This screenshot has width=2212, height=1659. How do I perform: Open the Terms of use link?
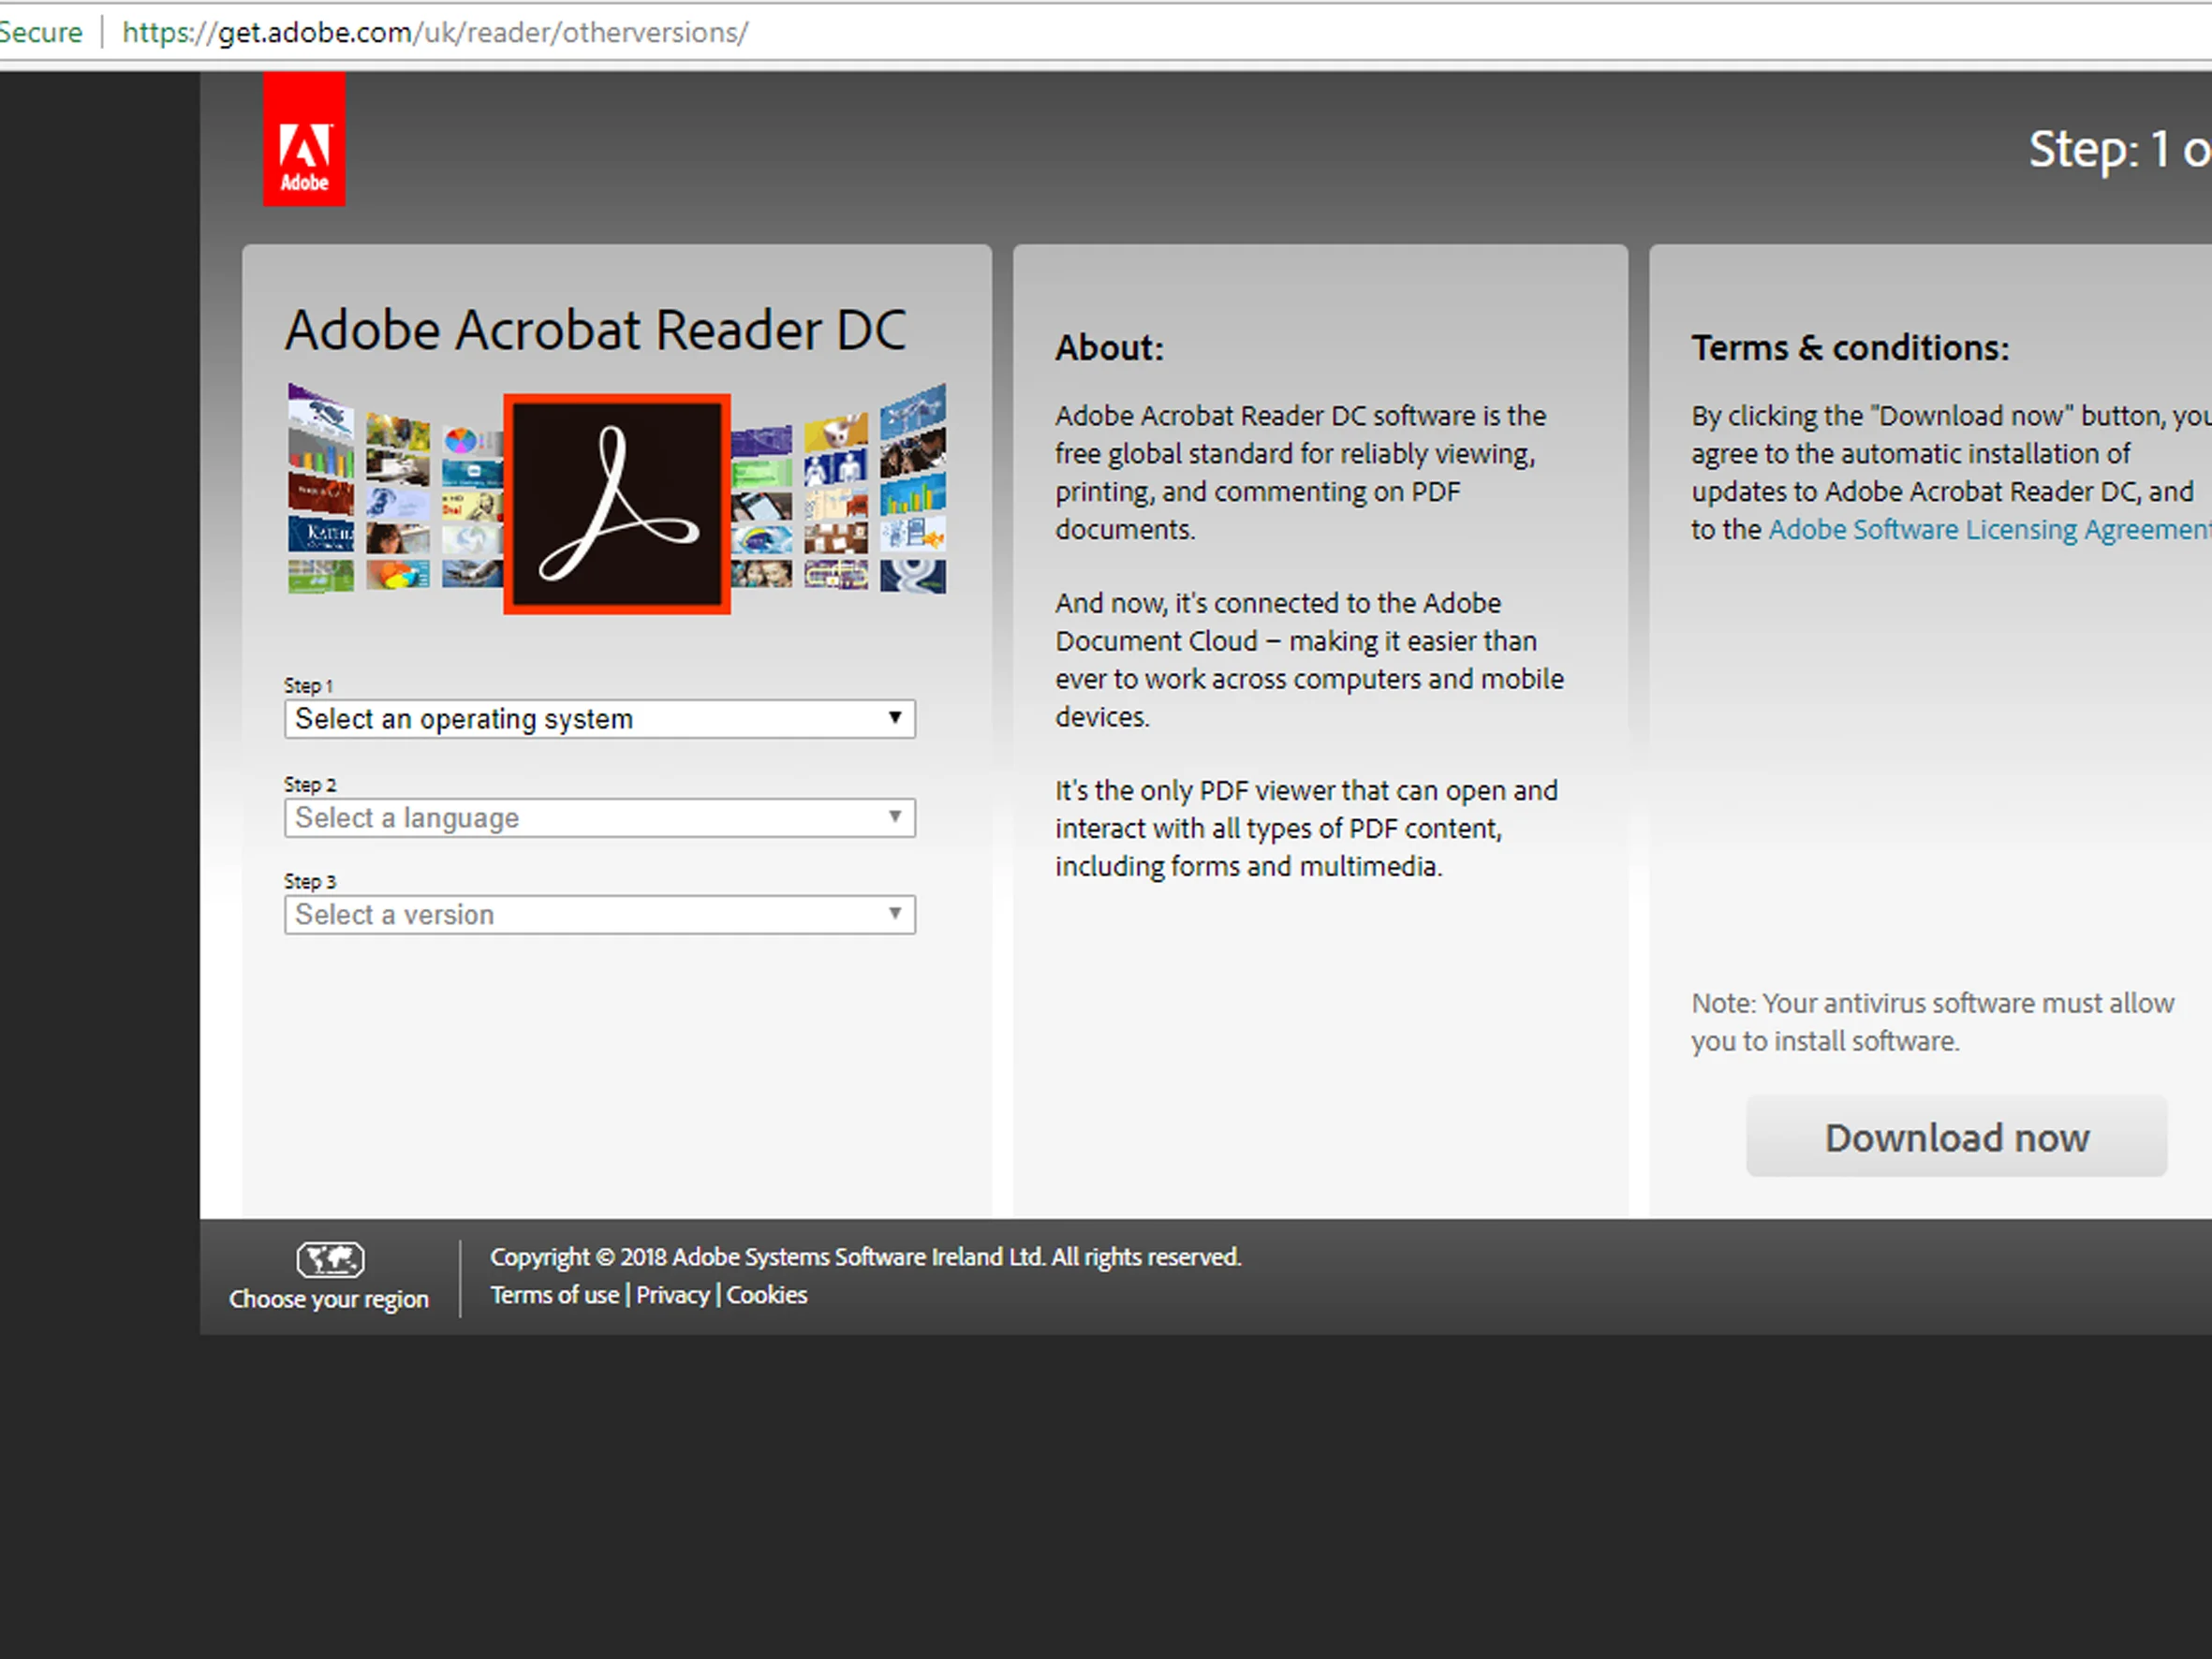pyautogui.click(x=555, y=1295)
